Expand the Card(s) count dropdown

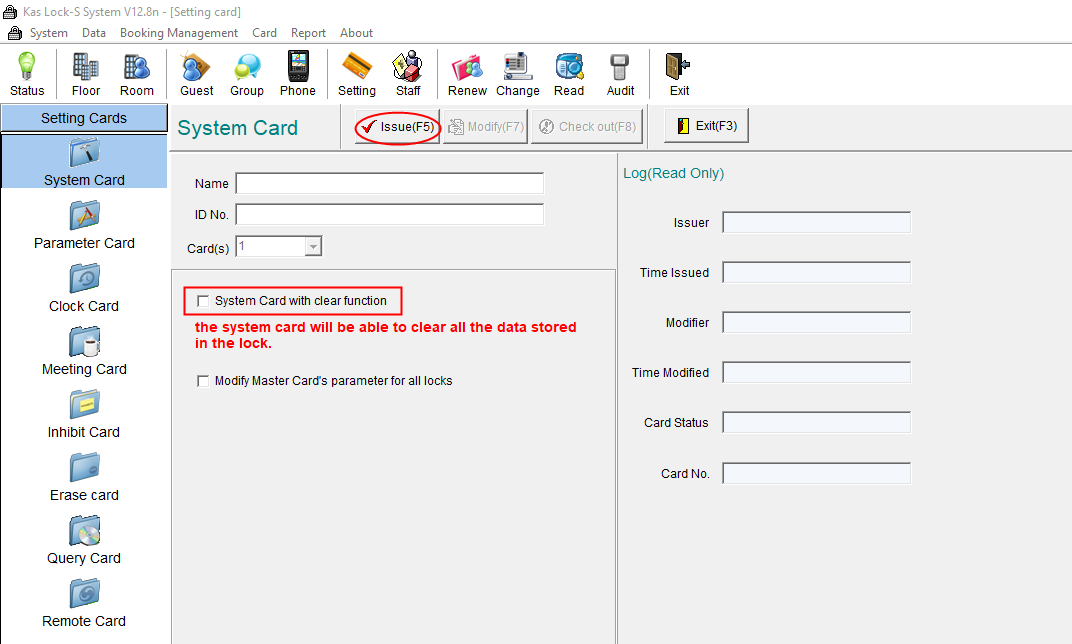[313, 246]
